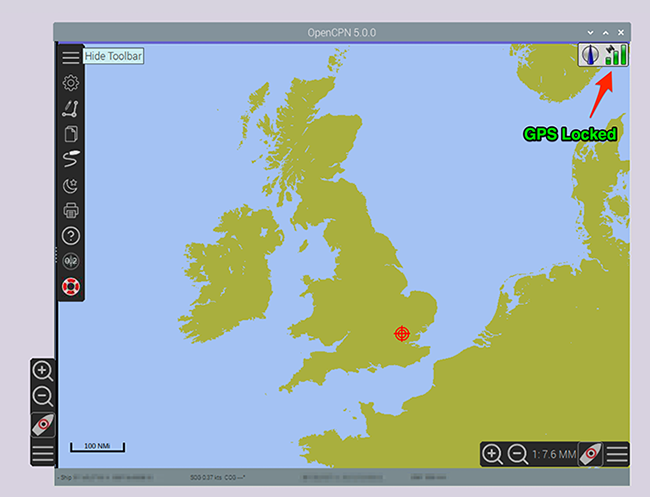Click the compass icon in top-right

coord(592,55)
